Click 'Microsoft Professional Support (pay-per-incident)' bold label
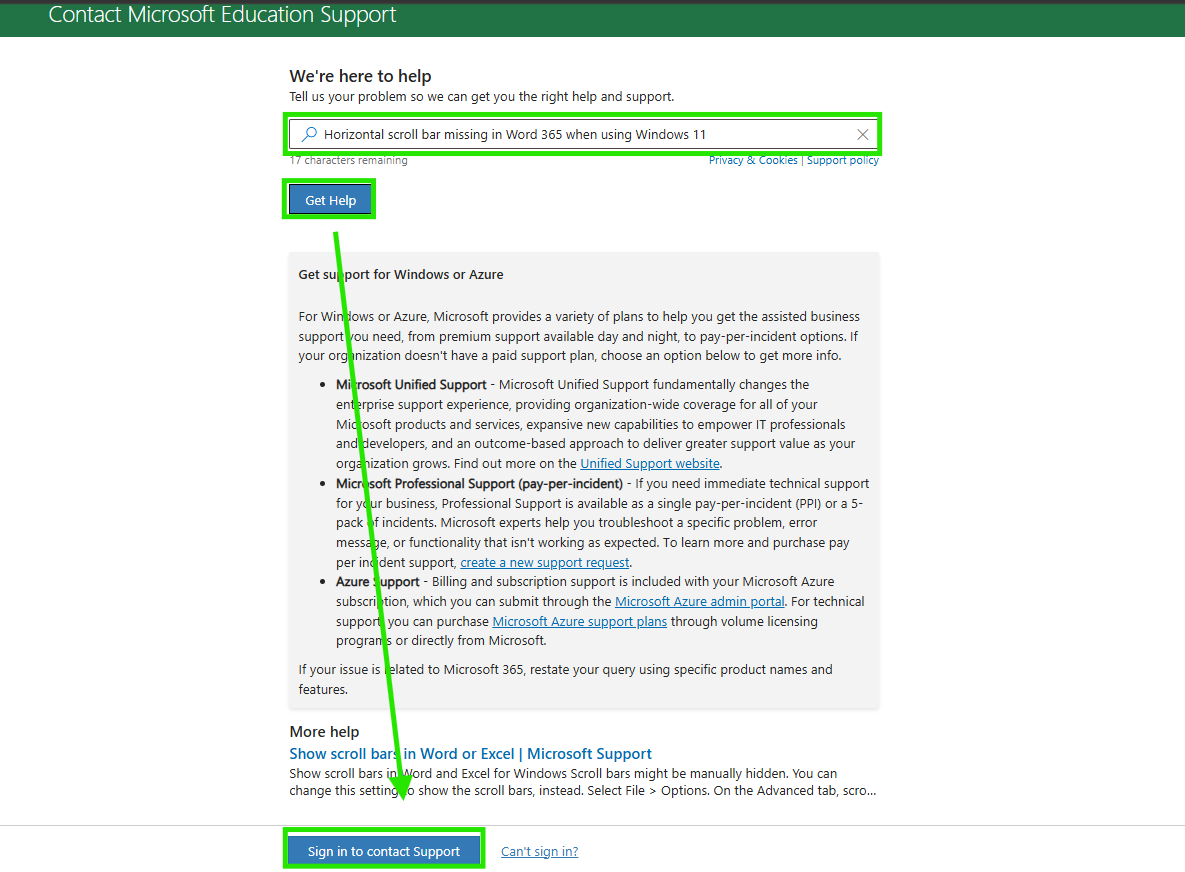1185x872 pixels. coord(479,484)
